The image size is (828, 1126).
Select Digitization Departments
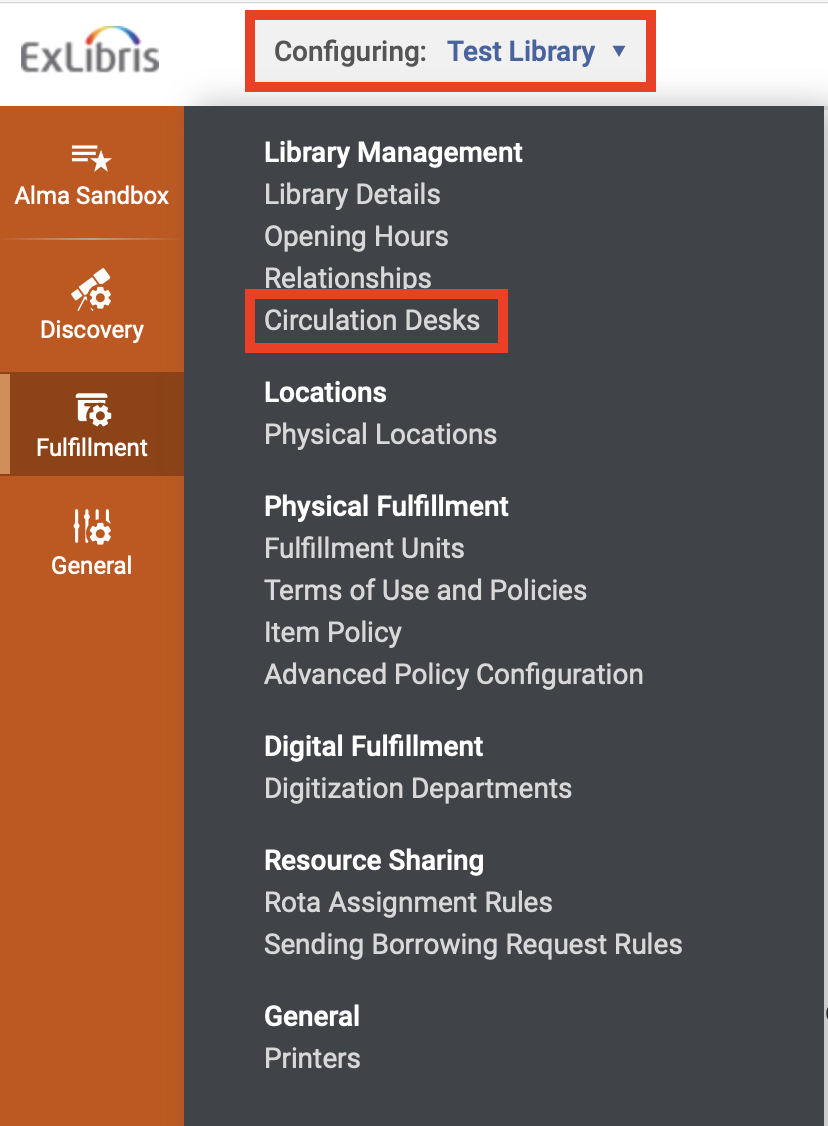(x=418, y=788)
